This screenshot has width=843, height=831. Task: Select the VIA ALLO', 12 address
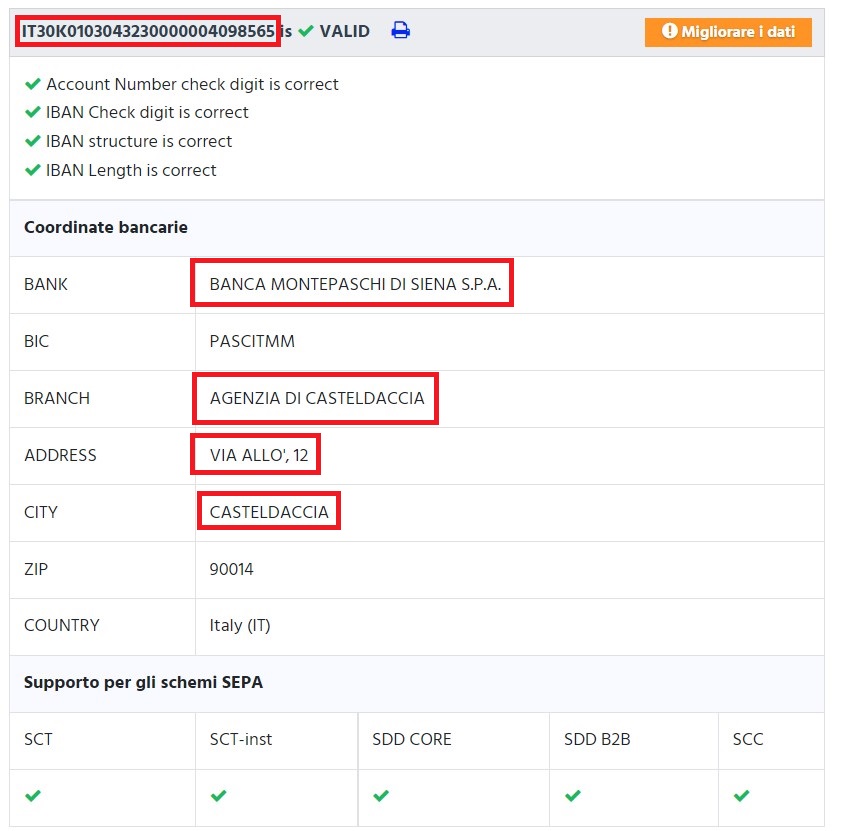259,455
